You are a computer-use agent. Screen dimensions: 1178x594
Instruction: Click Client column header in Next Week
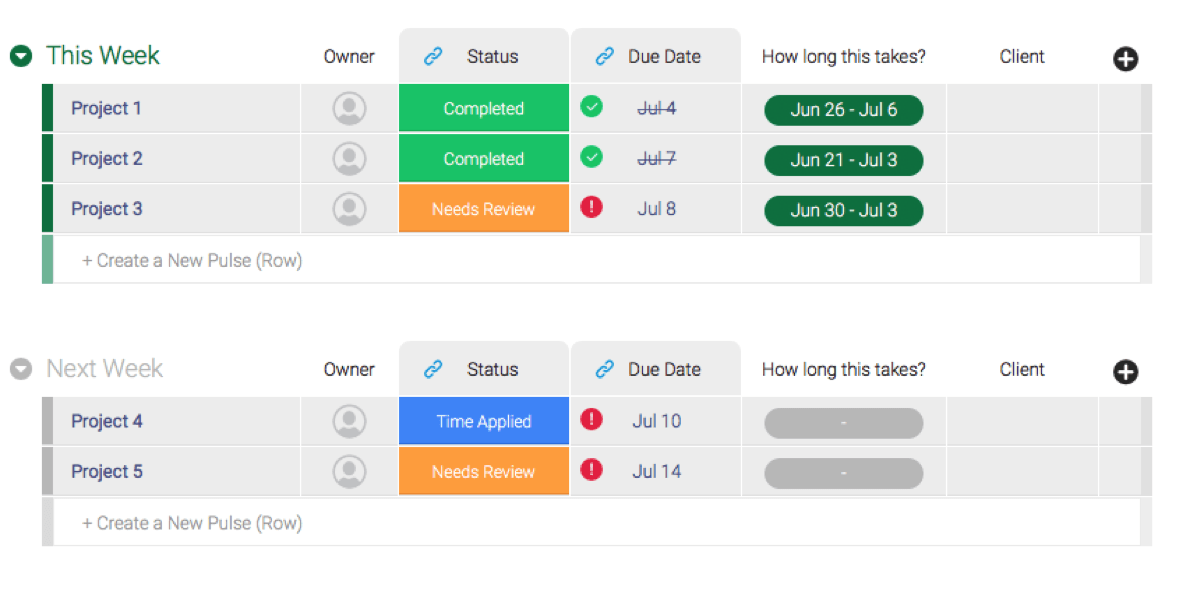pyautogui.click(x=1022, y=369)
